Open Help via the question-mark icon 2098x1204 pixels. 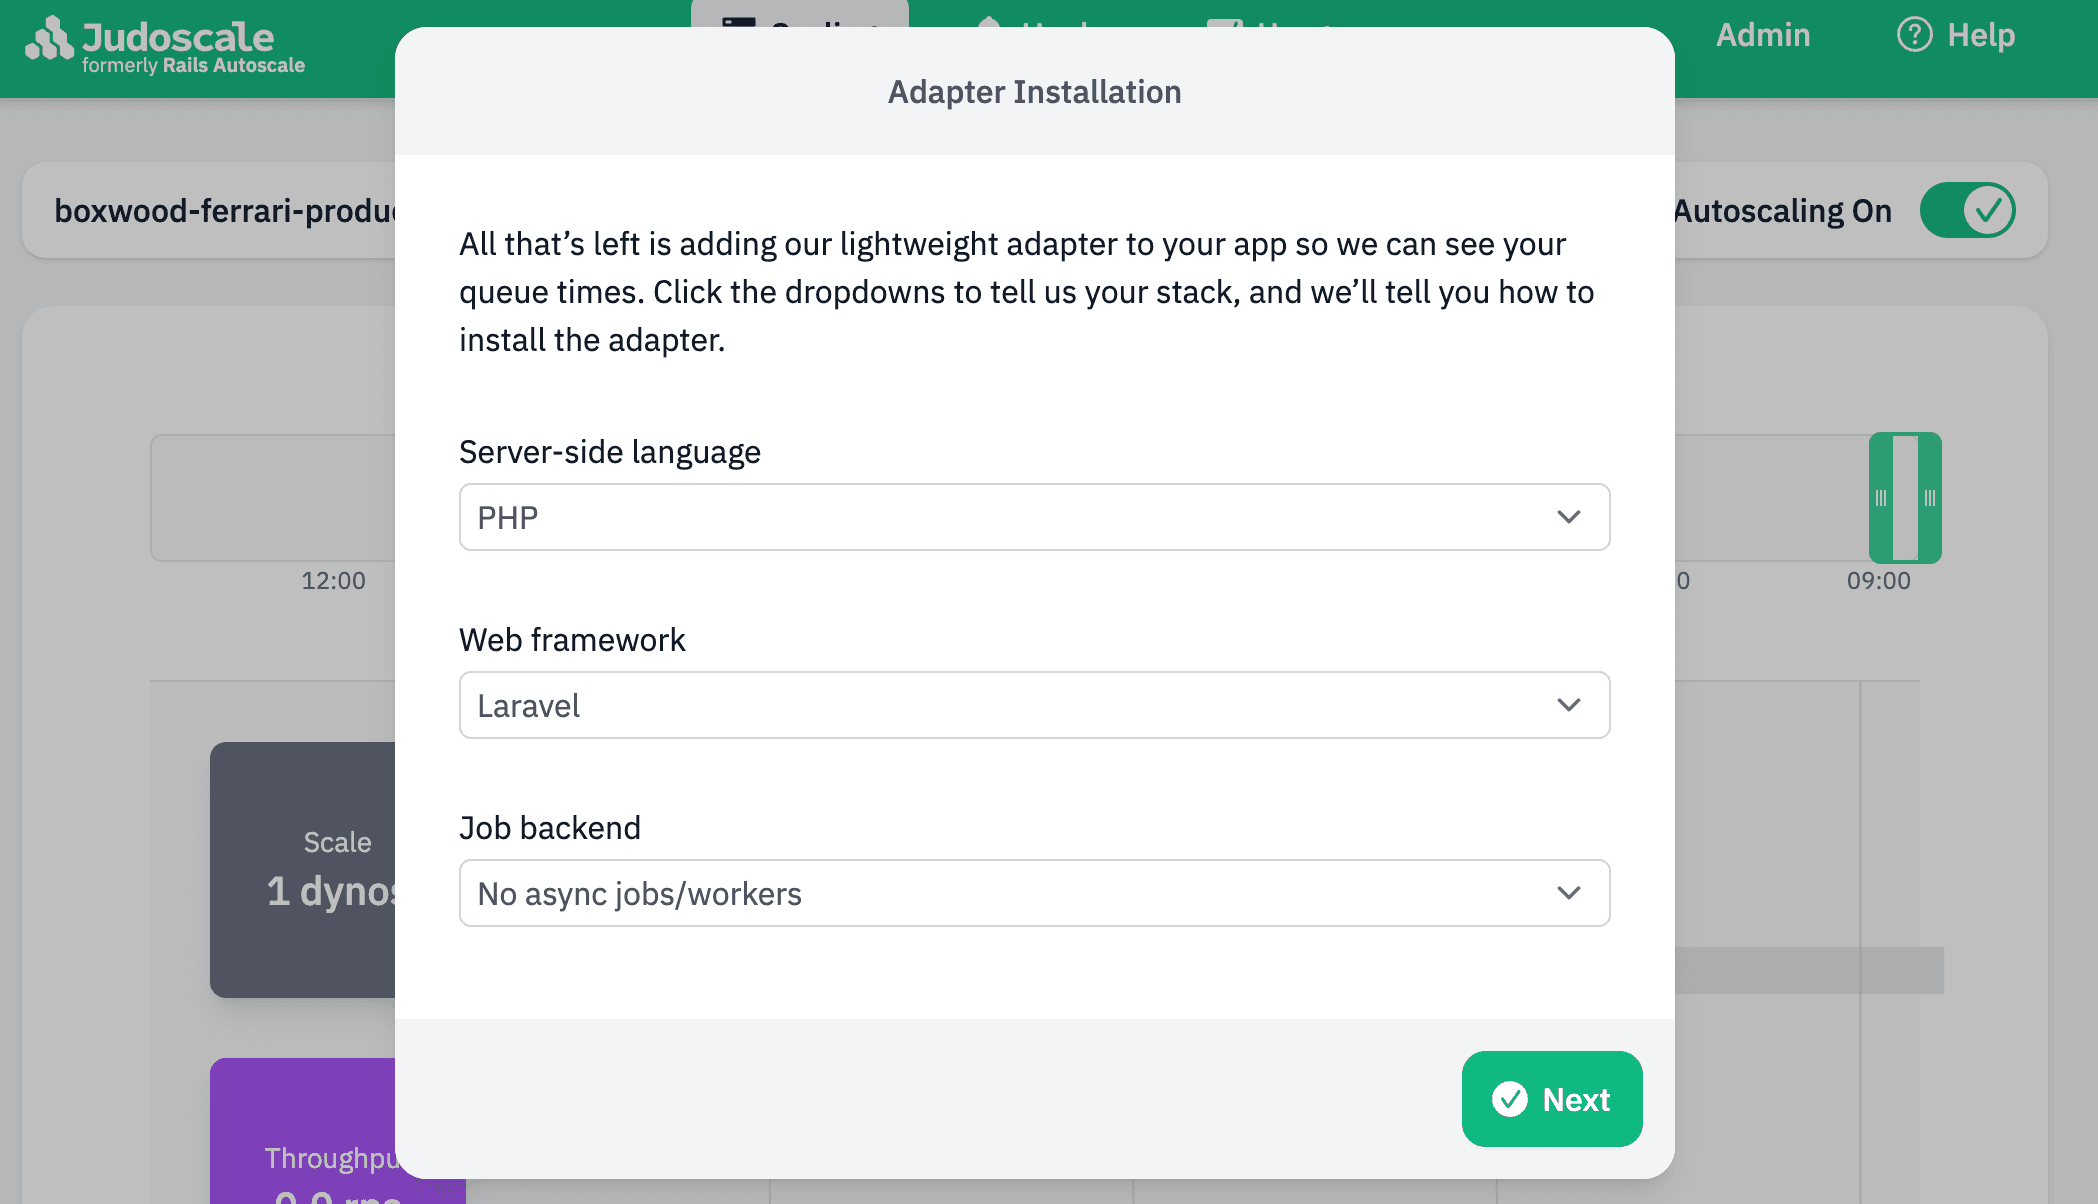pyautogui.click(x=1913, y=34)
